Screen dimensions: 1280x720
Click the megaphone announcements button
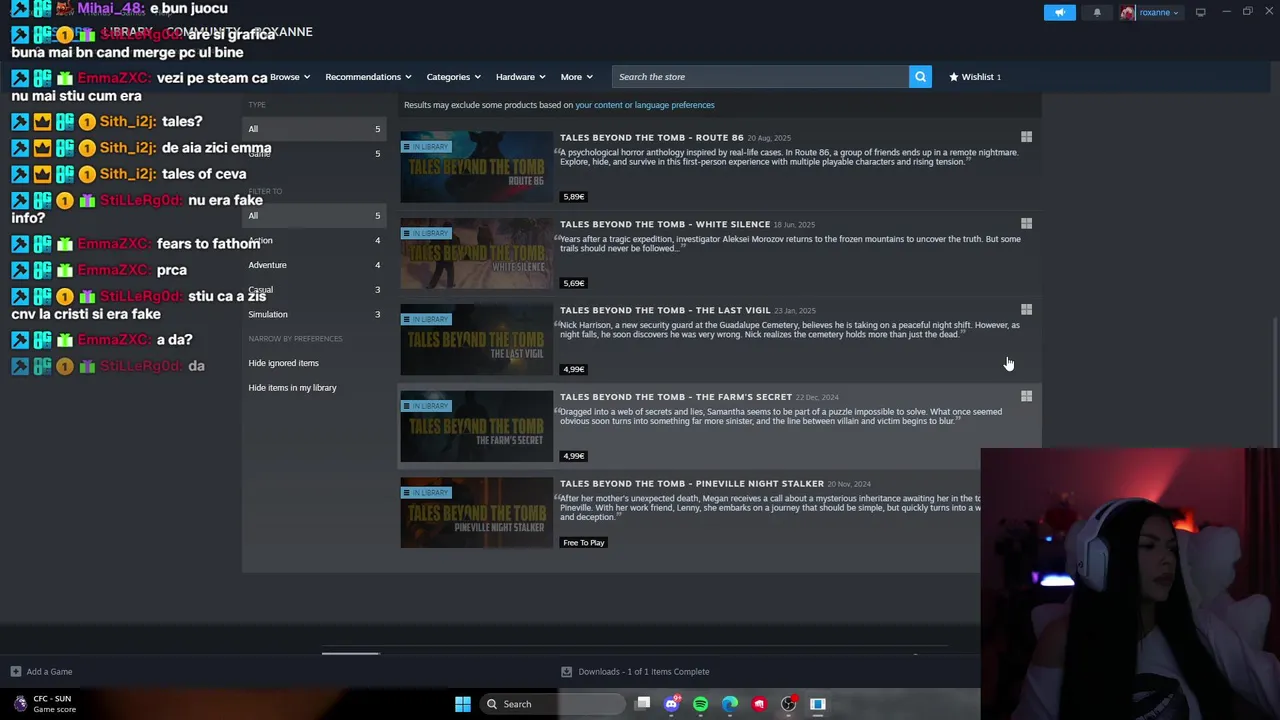tap(1060, 12)
